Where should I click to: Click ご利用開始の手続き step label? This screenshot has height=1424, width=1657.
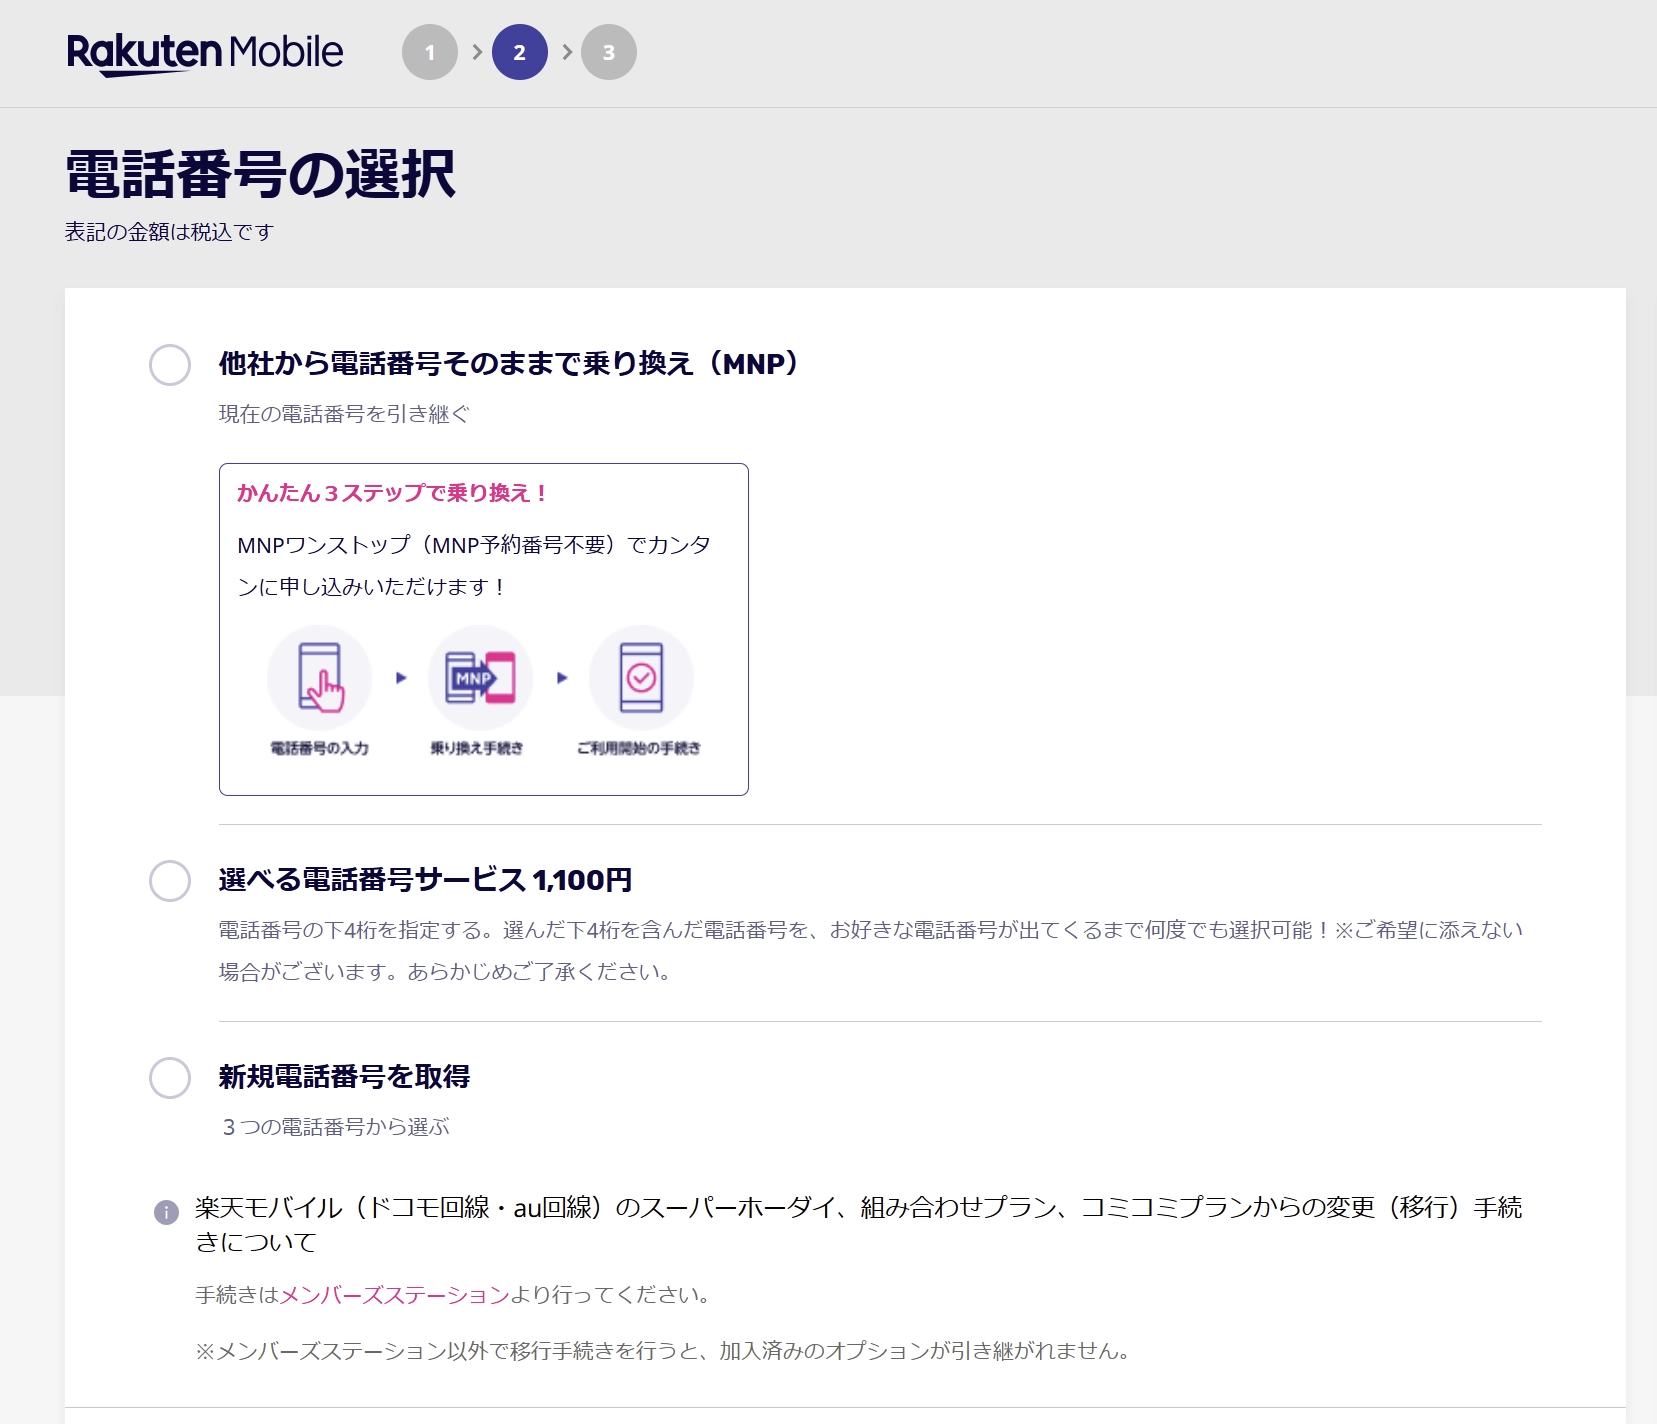(x=639, y=748)
